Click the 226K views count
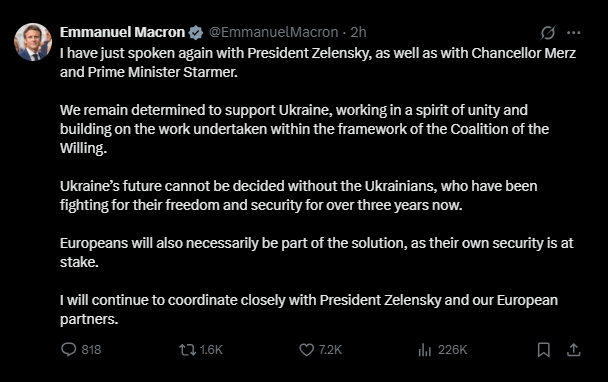The height and width of the screenshot is (382, 608). [453, 350]
